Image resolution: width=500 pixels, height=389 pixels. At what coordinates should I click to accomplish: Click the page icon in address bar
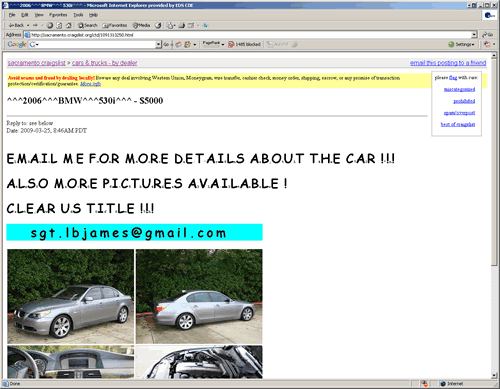[27, 35]
